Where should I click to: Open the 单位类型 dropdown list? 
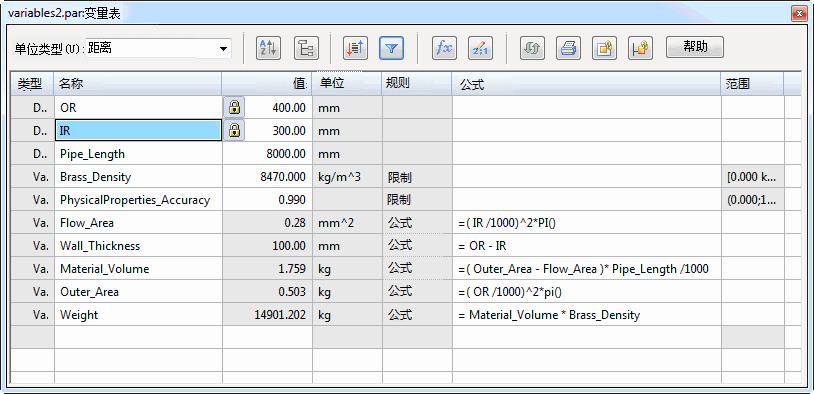point(223,49)
